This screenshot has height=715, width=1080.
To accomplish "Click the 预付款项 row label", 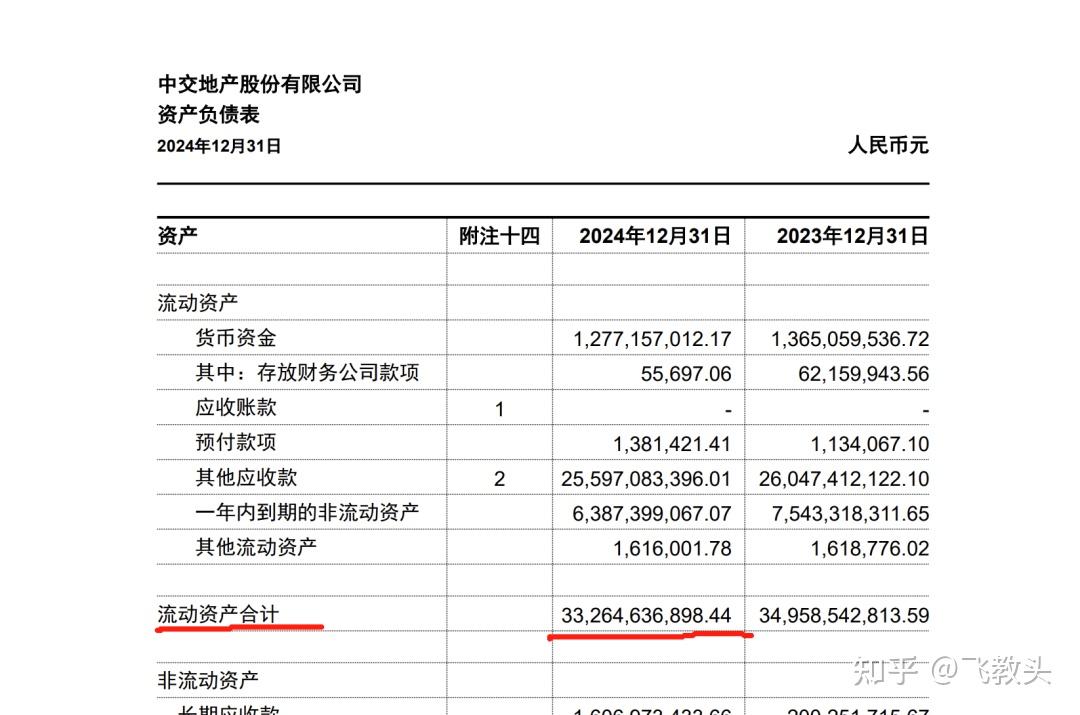I will (236, 442).
